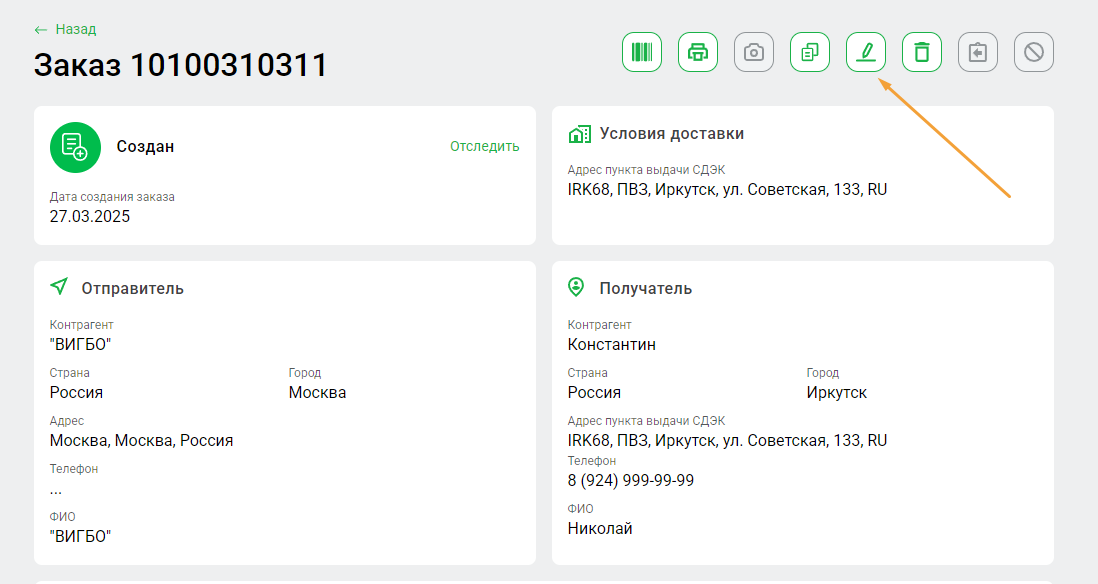Click the clipboard with arrow icon
Image resolution: width=1098 pixels, height=584 pixels.
(978, 52)
